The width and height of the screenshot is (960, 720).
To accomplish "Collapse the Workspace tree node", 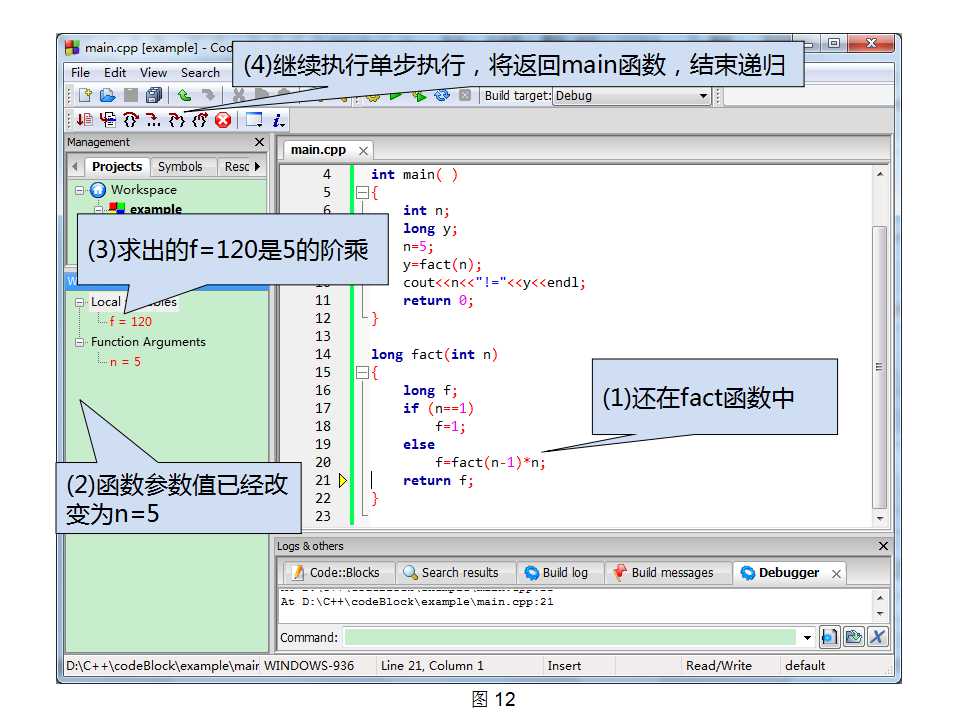I will pos(80,190).
